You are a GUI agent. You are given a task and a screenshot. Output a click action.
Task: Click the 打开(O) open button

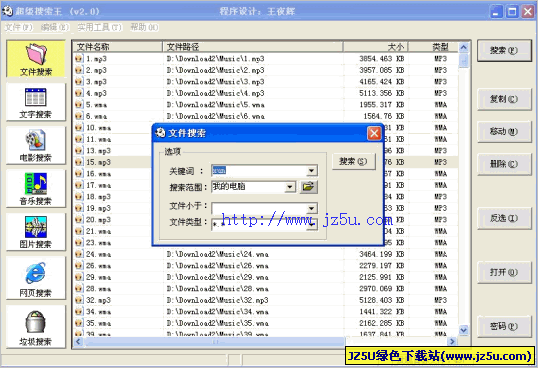[x=504, y=272]
